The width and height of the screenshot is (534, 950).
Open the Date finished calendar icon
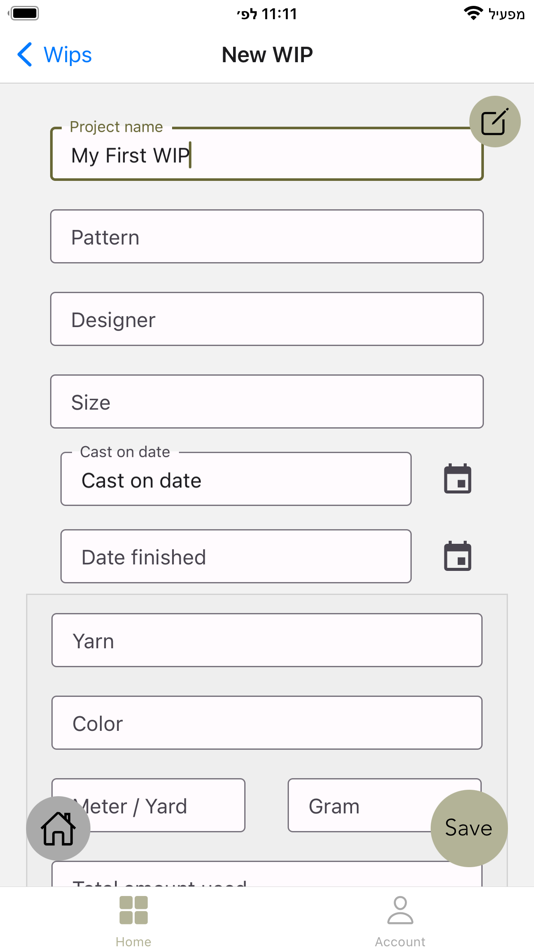(458, 556)
